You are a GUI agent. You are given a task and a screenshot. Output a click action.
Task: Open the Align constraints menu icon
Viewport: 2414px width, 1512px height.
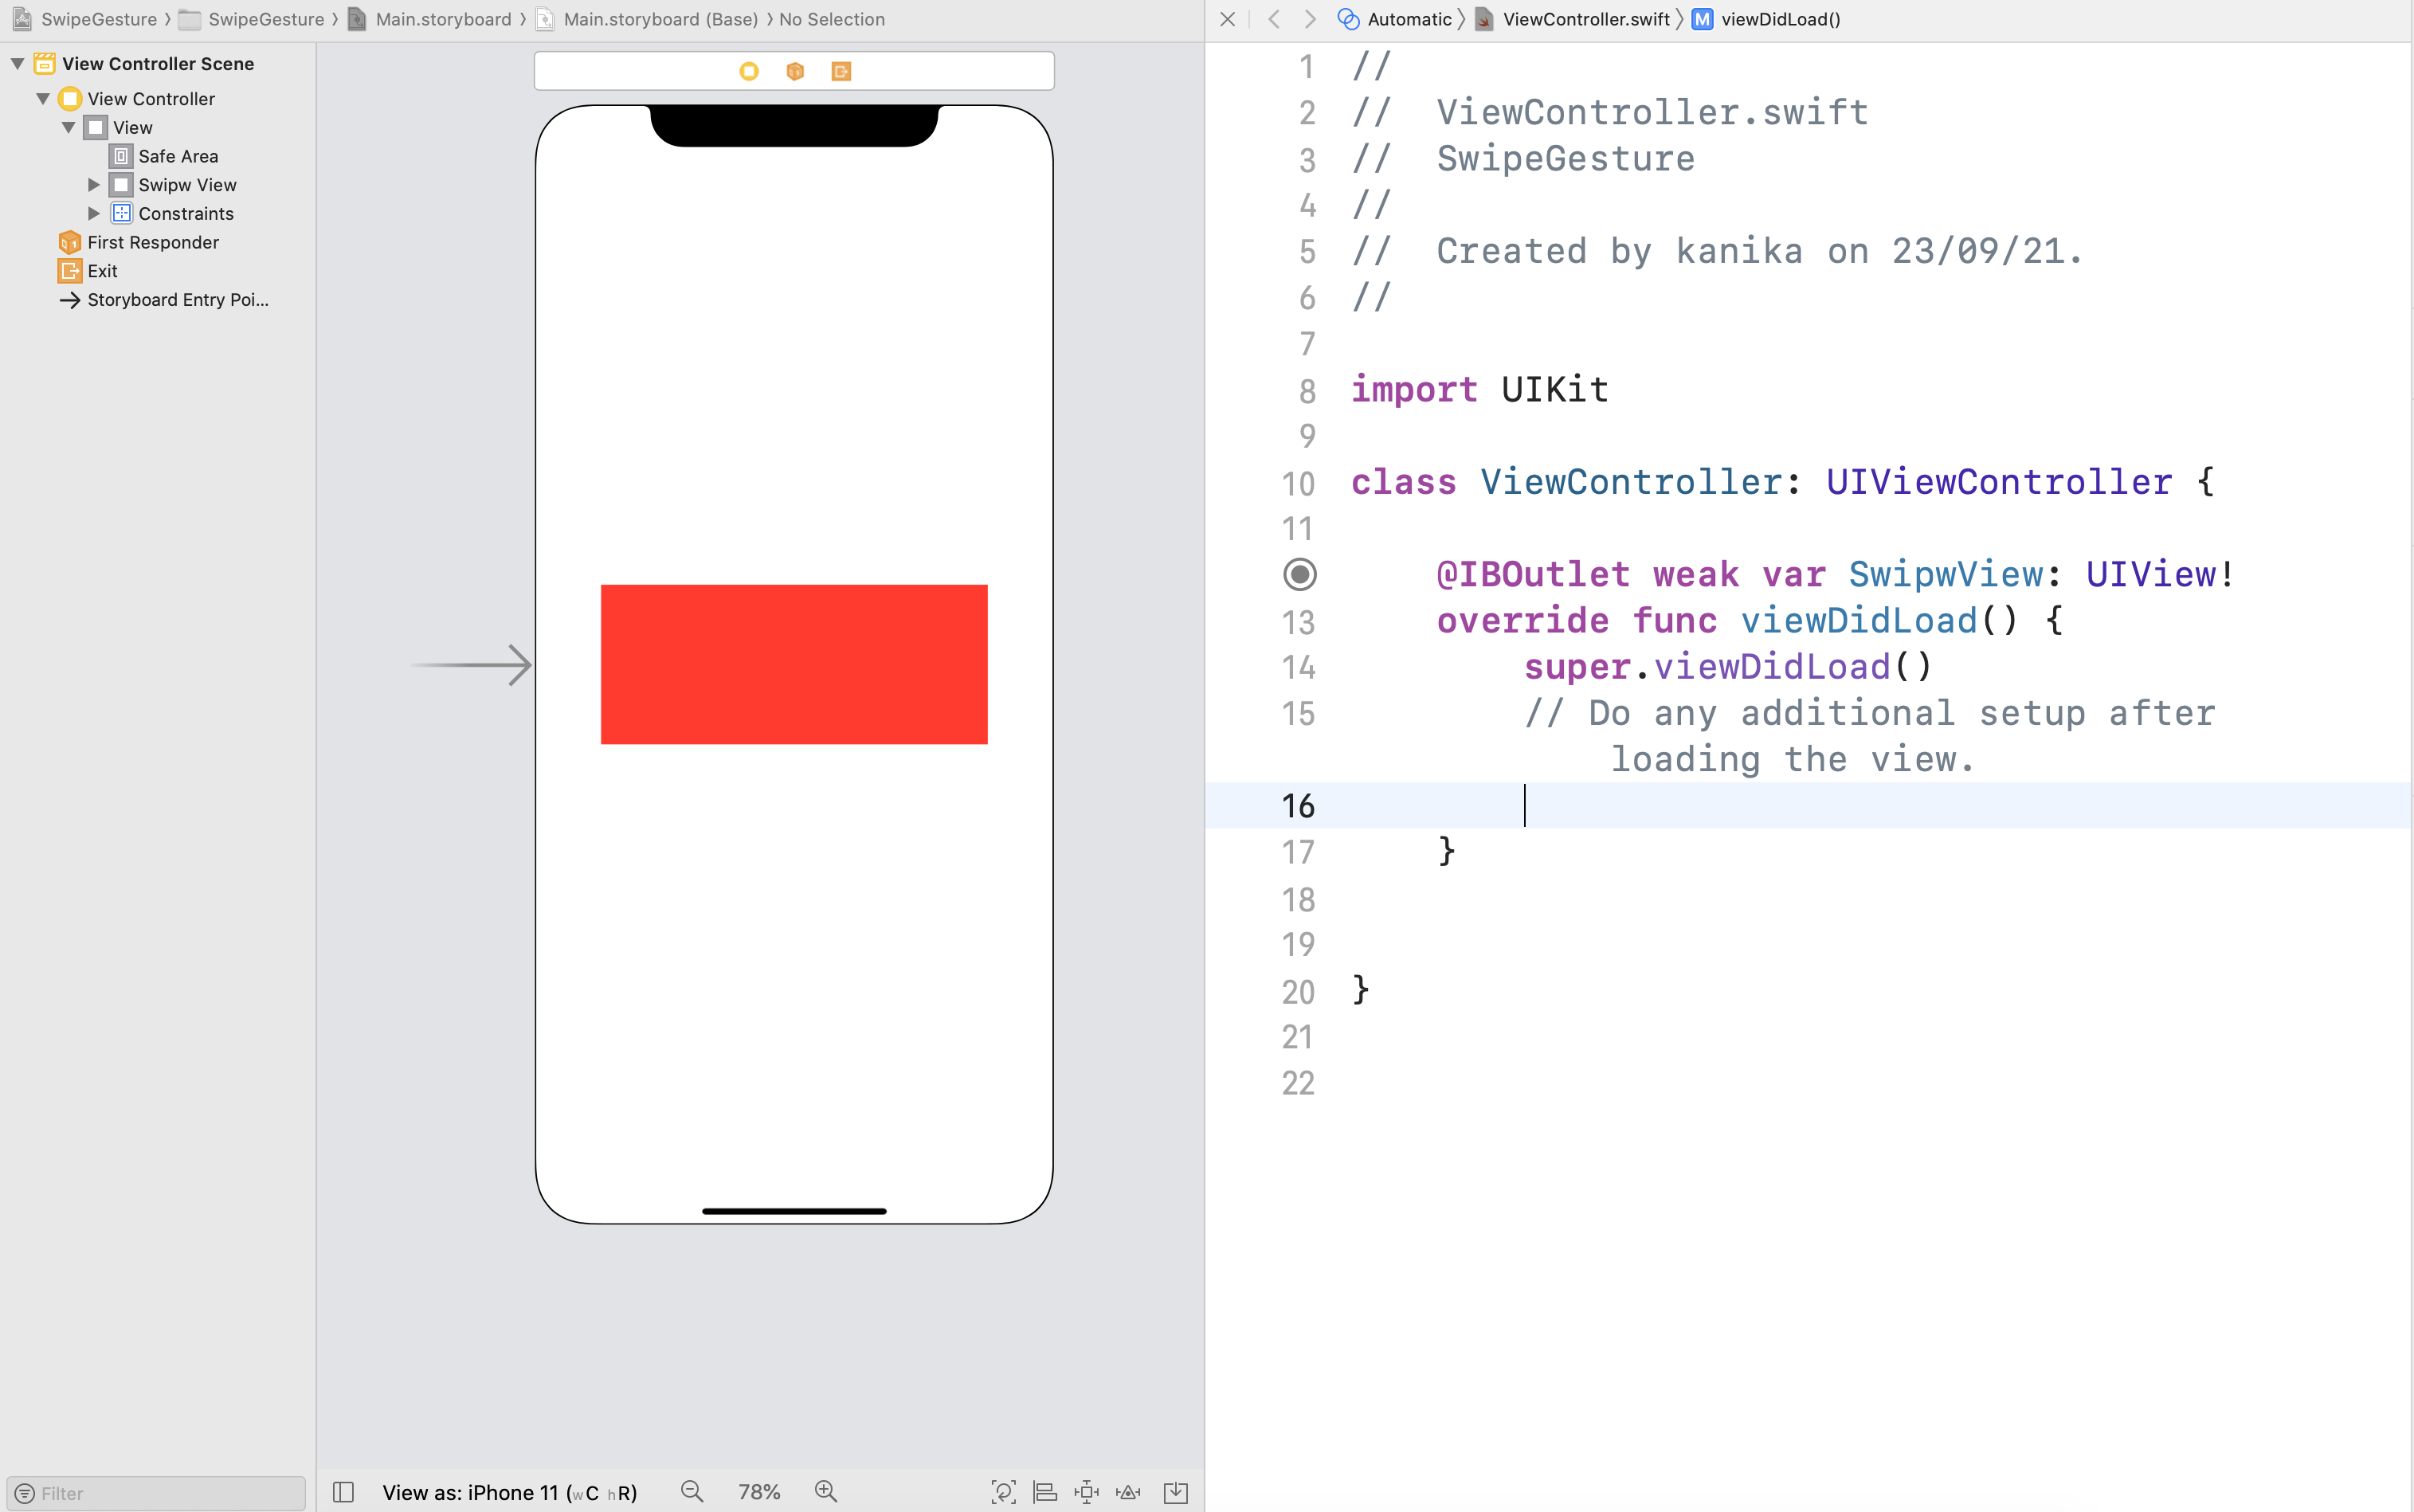coord(1045,1492)
